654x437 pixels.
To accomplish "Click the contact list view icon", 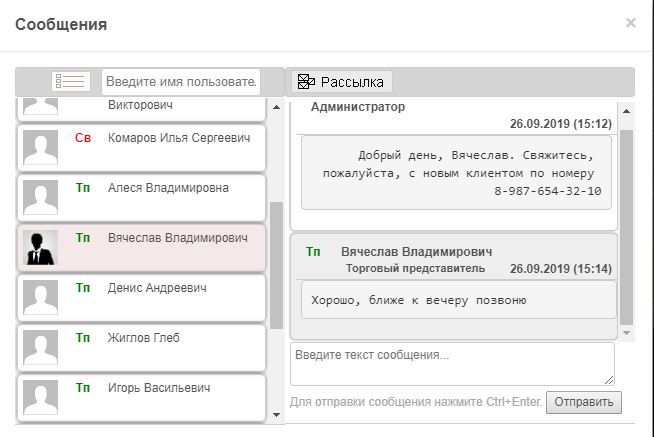I will [71, 81].
